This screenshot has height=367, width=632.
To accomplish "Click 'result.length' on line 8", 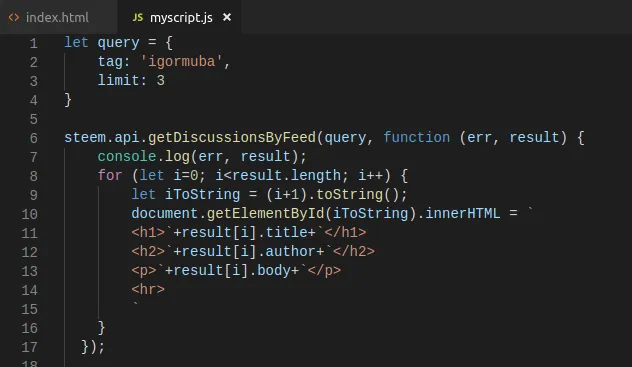I will pos(287,176).
